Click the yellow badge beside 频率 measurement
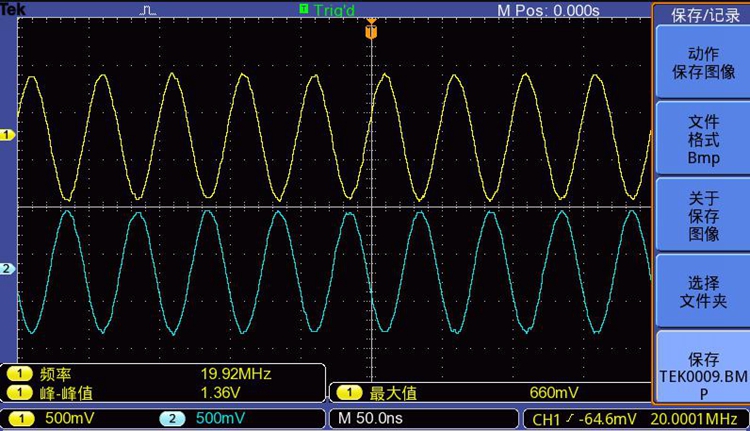The height and width of the screenshot is (431, 750). [x=19, y=374]
